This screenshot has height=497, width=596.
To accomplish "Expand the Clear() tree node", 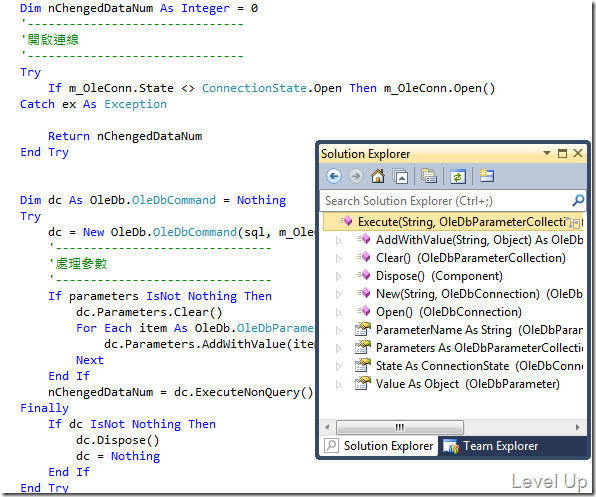I will point(338,258).
